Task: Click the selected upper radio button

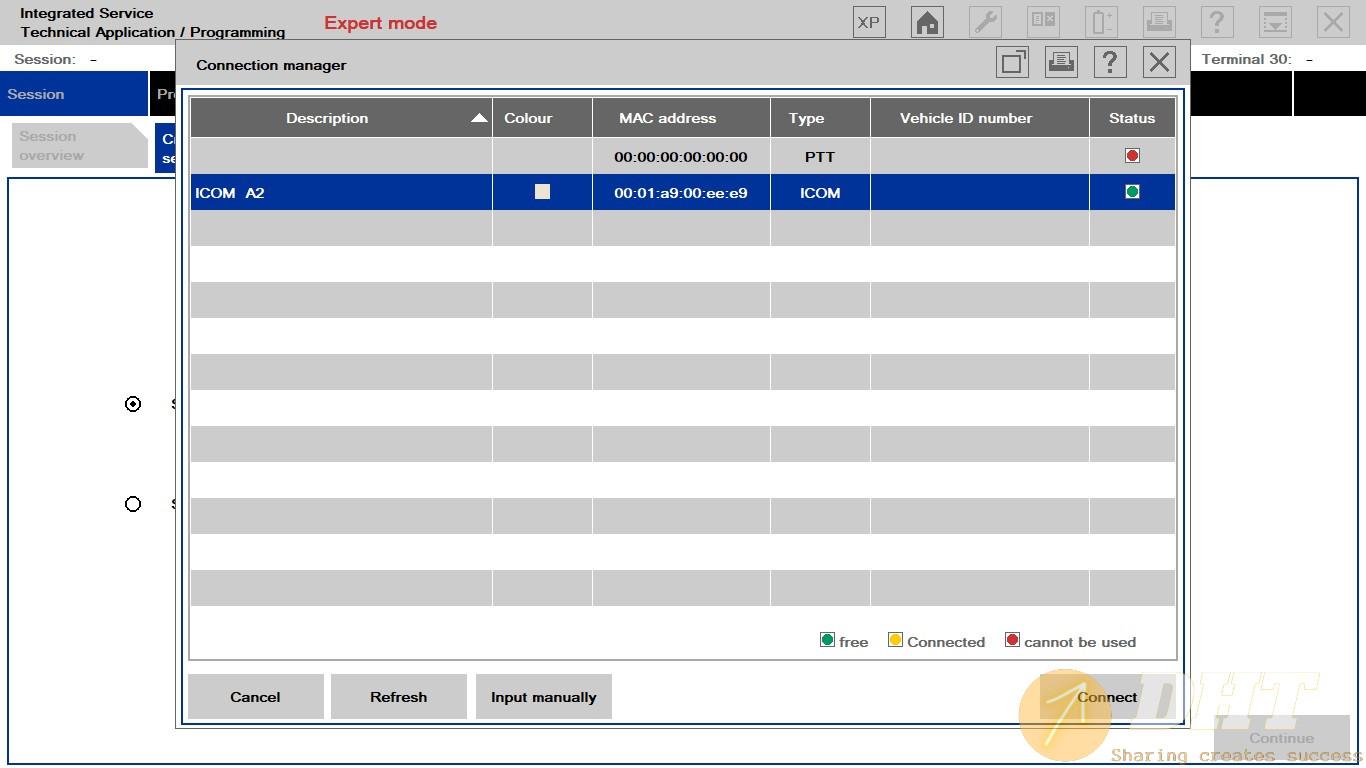Action: coord(133,404)
